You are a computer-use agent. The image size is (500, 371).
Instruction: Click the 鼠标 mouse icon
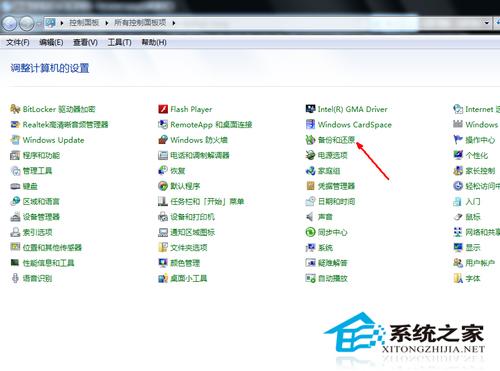[x=458, y=217]
